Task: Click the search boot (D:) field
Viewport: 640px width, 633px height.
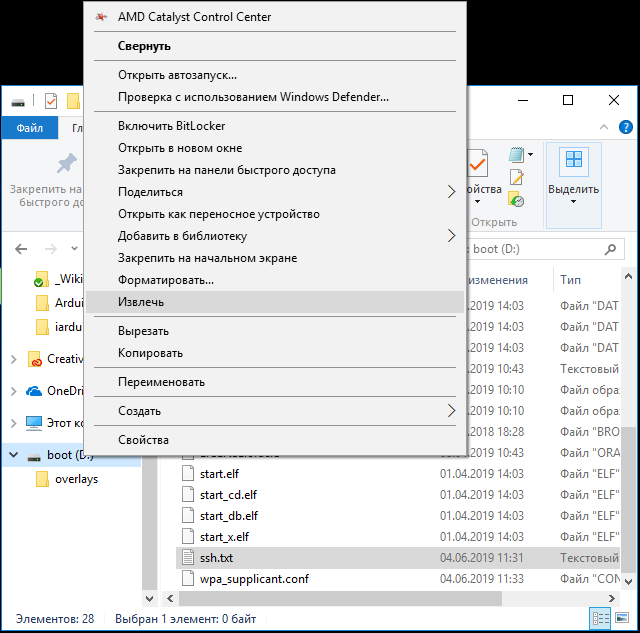Action: click(544, 249)
